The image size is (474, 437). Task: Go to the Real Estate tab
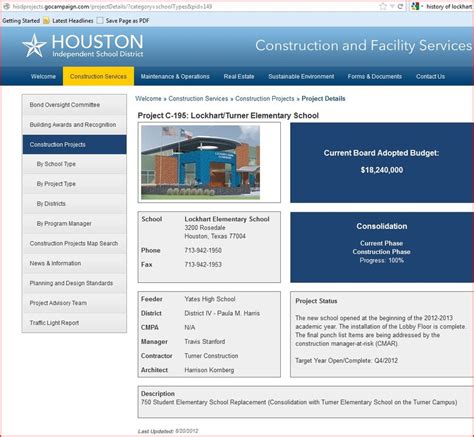pyautogui.click(x=239, y=76)
